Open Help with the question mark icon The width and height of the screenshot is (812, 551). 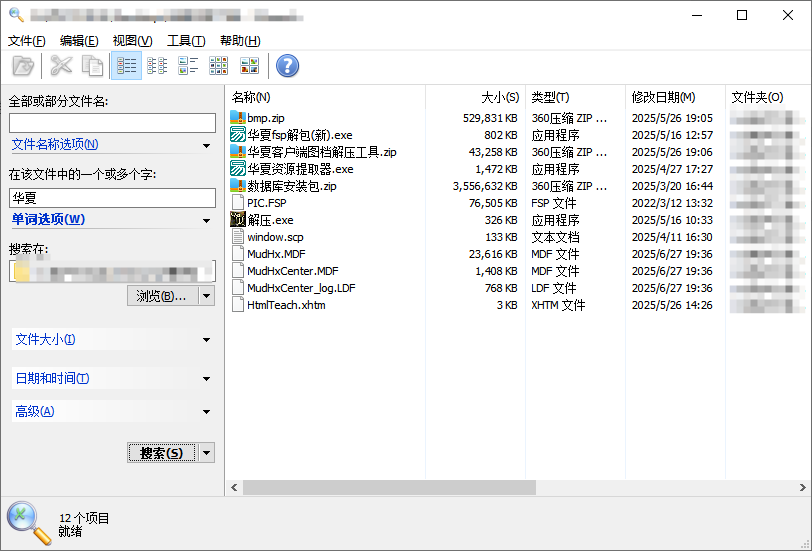click(287, 66)
